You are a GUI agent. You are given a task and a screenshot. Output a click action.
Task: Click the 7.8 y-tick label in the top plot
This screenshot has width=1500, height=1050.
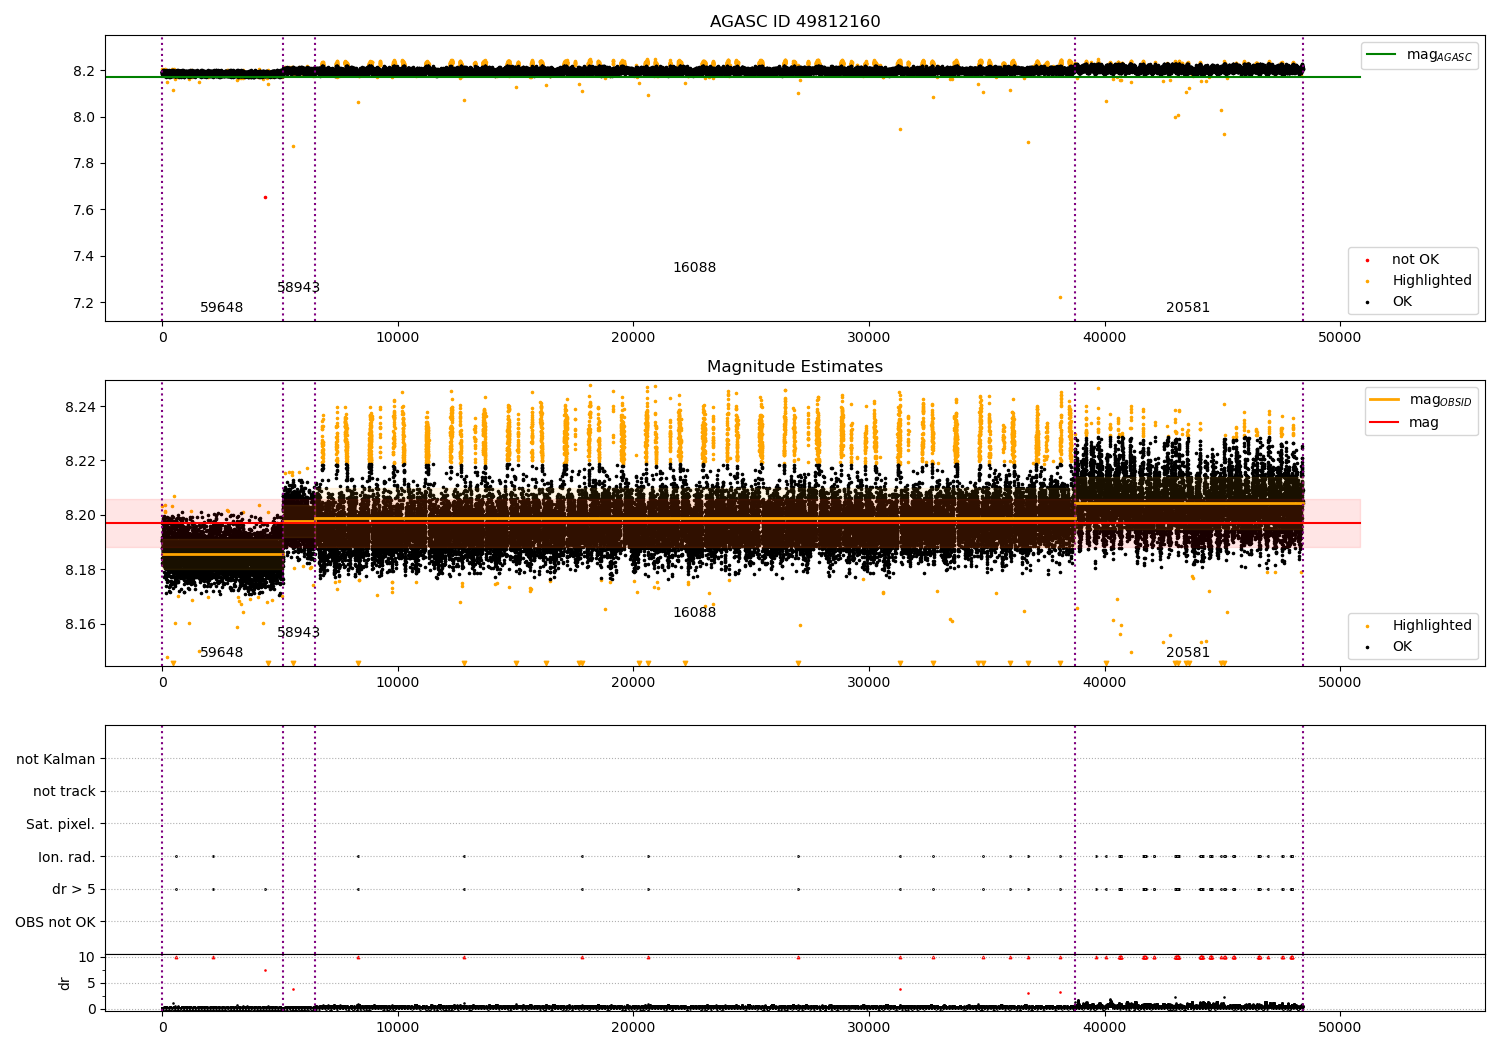pyautogui.click(x=85, y=164)
